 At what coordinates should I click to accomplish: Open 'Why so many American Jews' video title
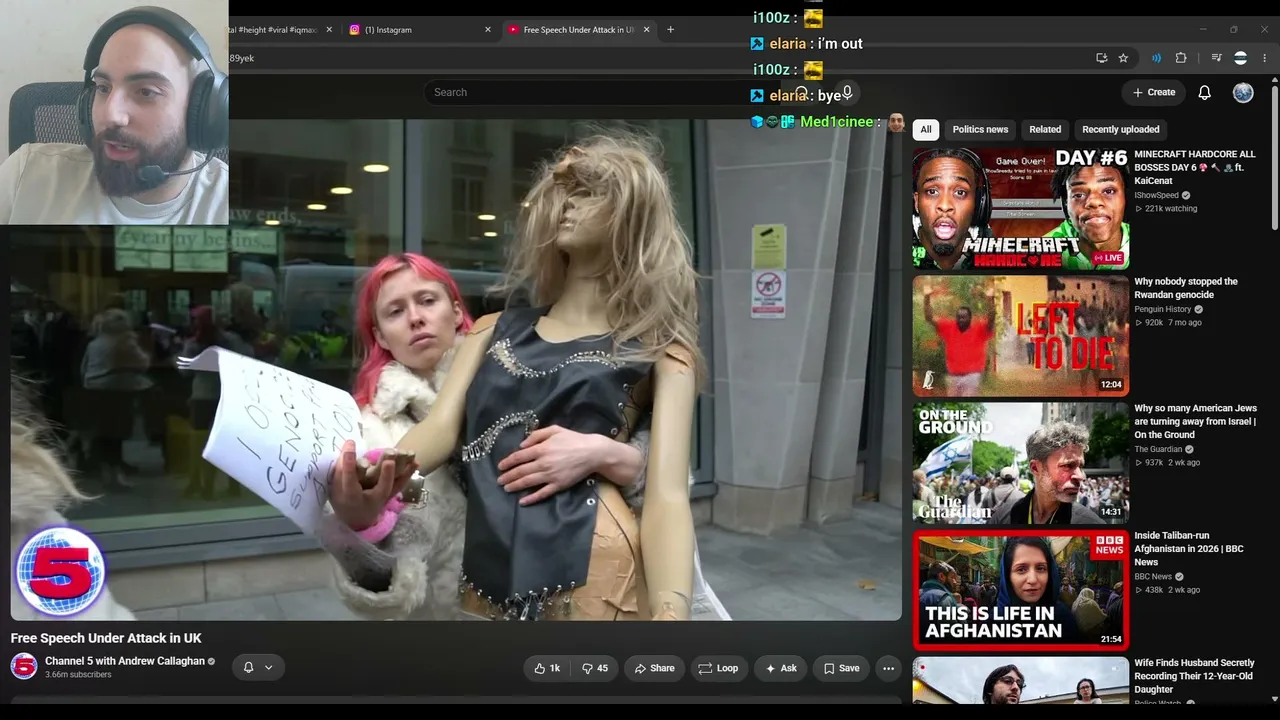pyautogui.click(x=1195, y=421)
